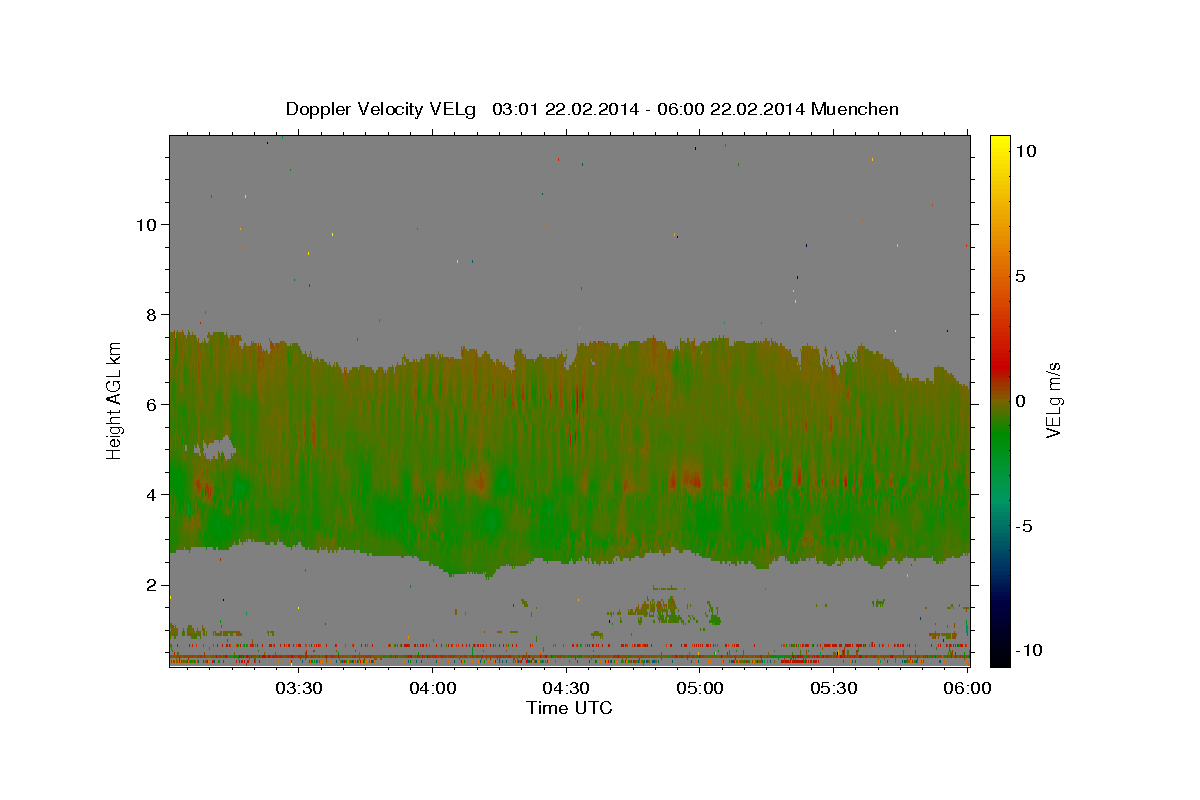This screenshot has height=800, width=1200.
Task: Click the height axis label 8
Action: tap(151, 314)
